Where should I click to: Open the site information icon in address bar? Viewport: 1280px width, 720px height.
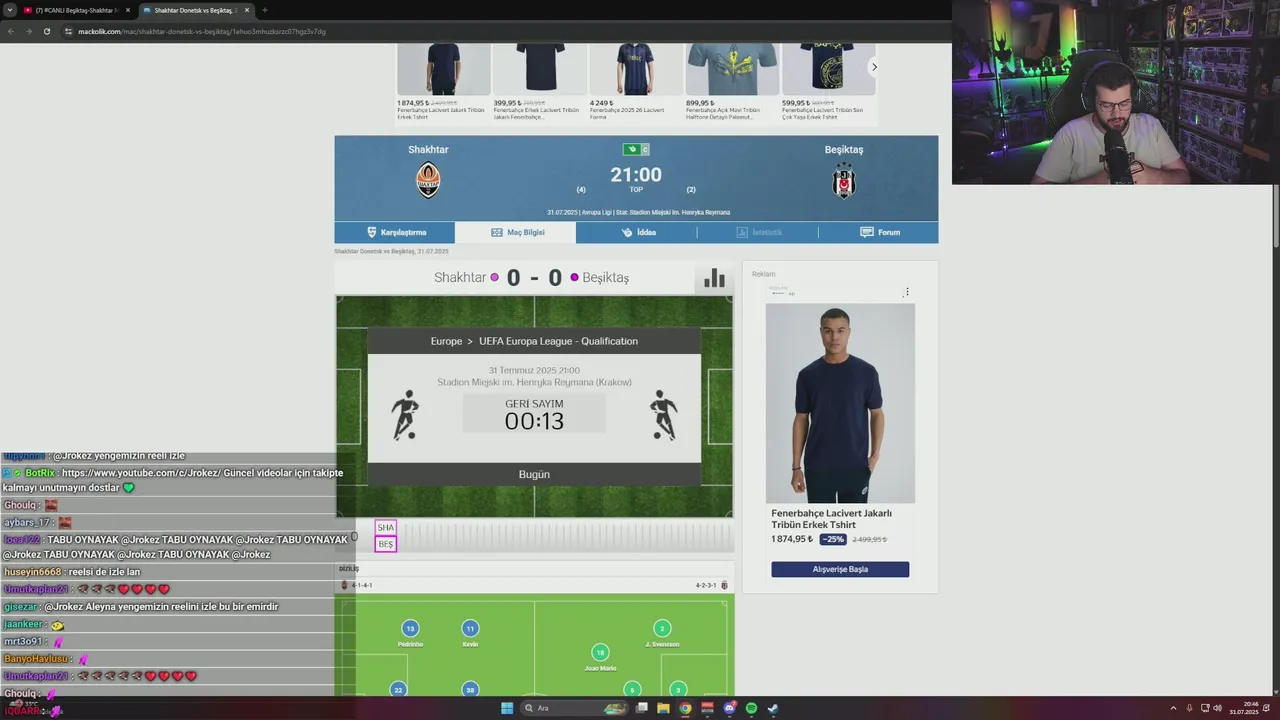tap(69, 31)
